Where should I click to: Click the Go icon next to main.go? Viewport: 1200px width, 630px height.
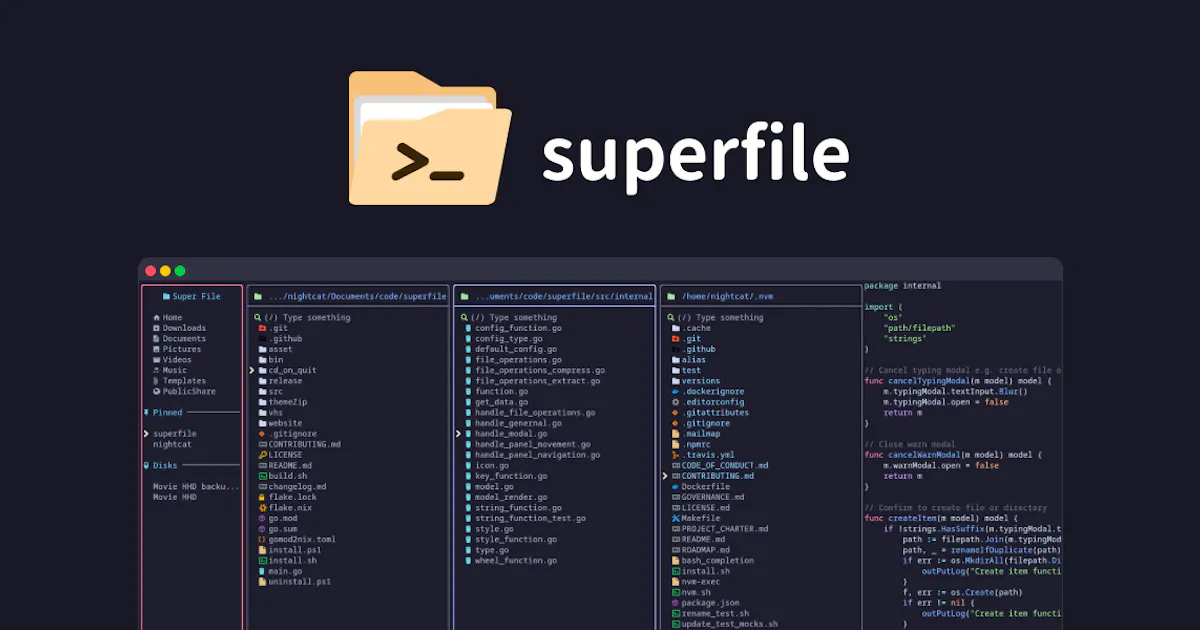[x=262, y=571]
